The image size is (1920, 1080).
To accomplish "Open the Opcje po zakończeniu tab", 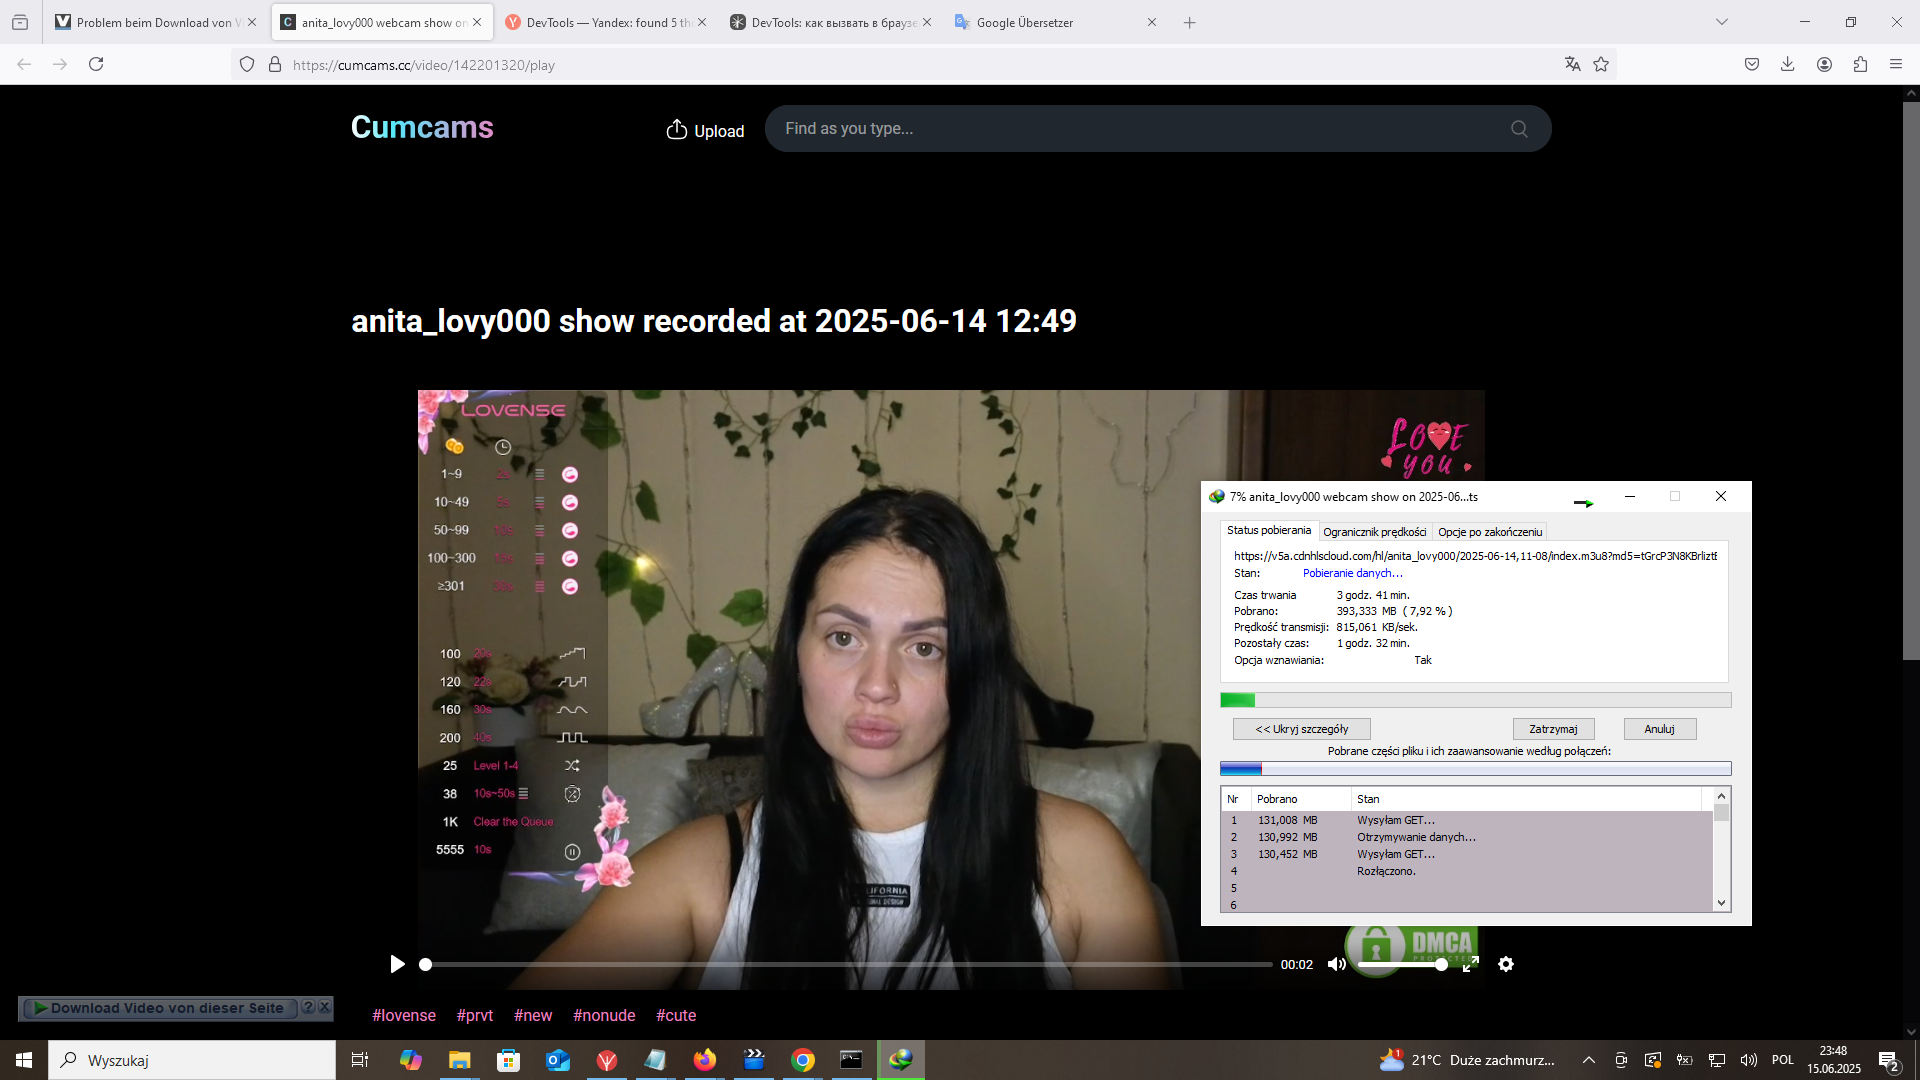I will (1489, 532).
